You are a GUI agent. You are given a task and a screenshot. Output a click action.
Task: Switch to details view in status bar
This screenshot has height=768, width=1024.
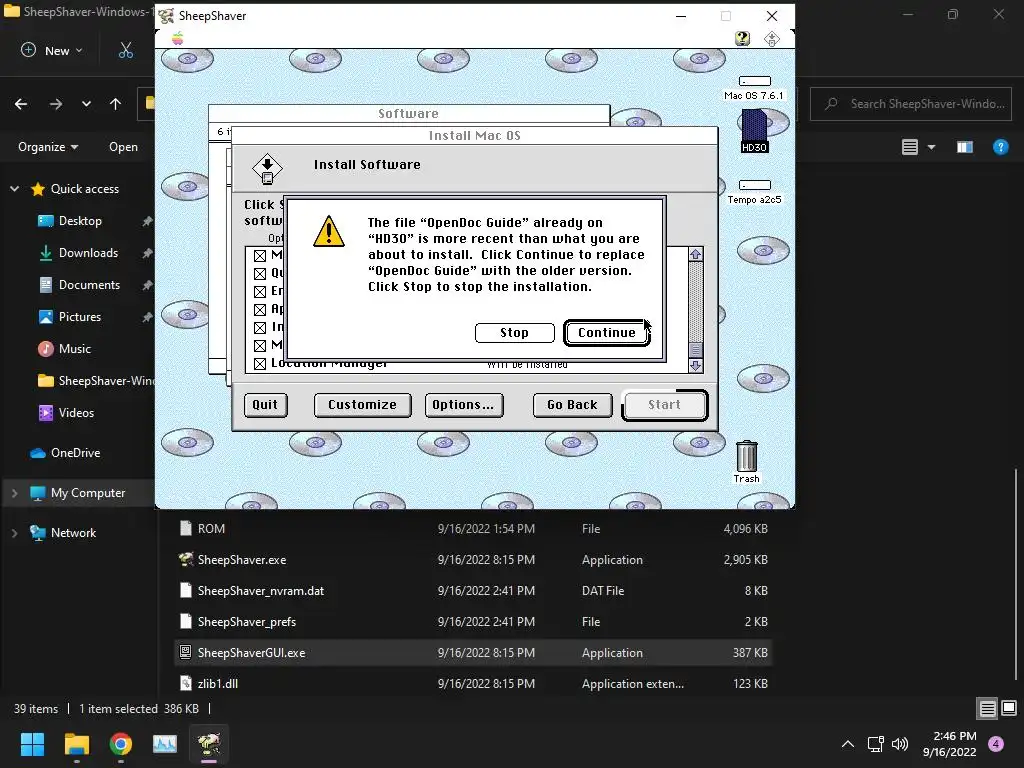[x=987, y=709]
